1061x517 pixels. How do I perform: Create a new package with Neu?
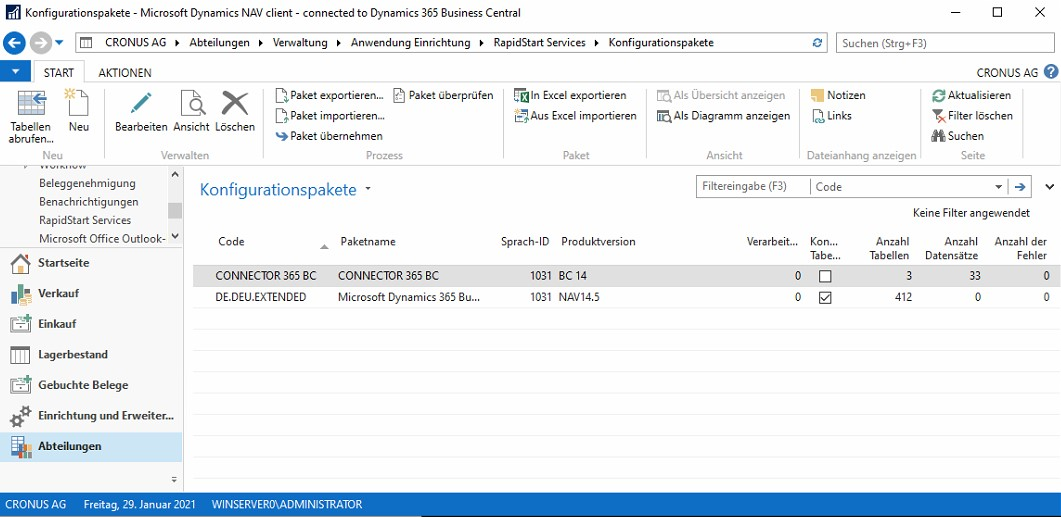pos(78,112)
